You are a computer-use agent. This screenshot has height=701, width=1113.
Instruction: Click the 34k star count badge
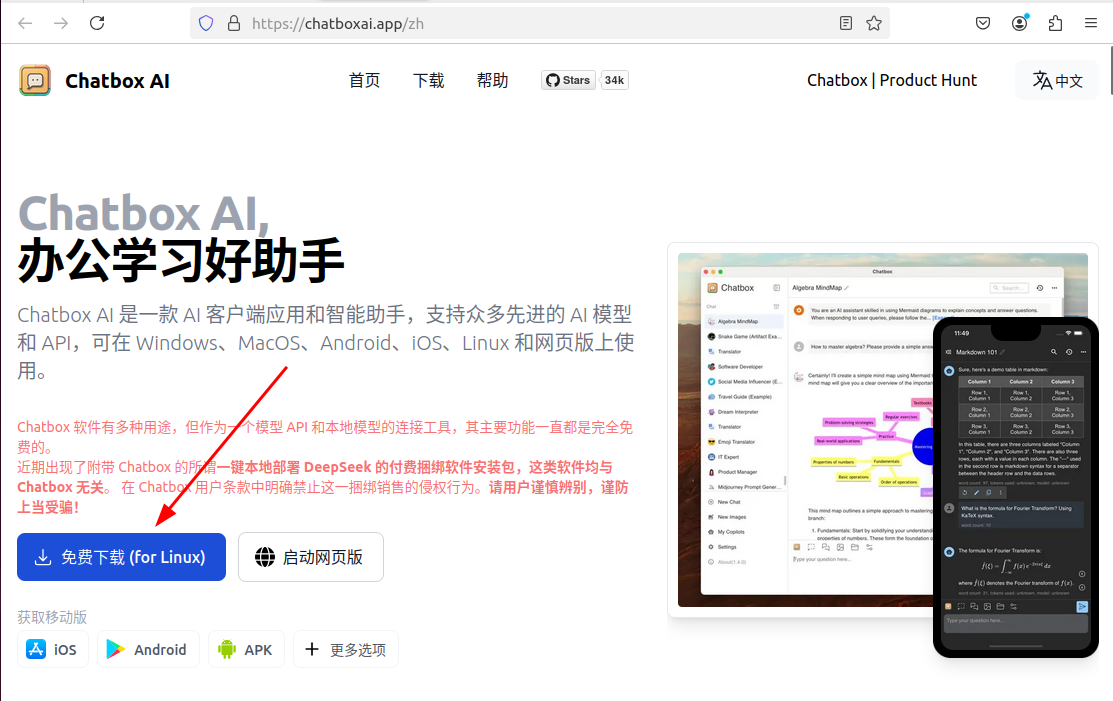point(615,80)
